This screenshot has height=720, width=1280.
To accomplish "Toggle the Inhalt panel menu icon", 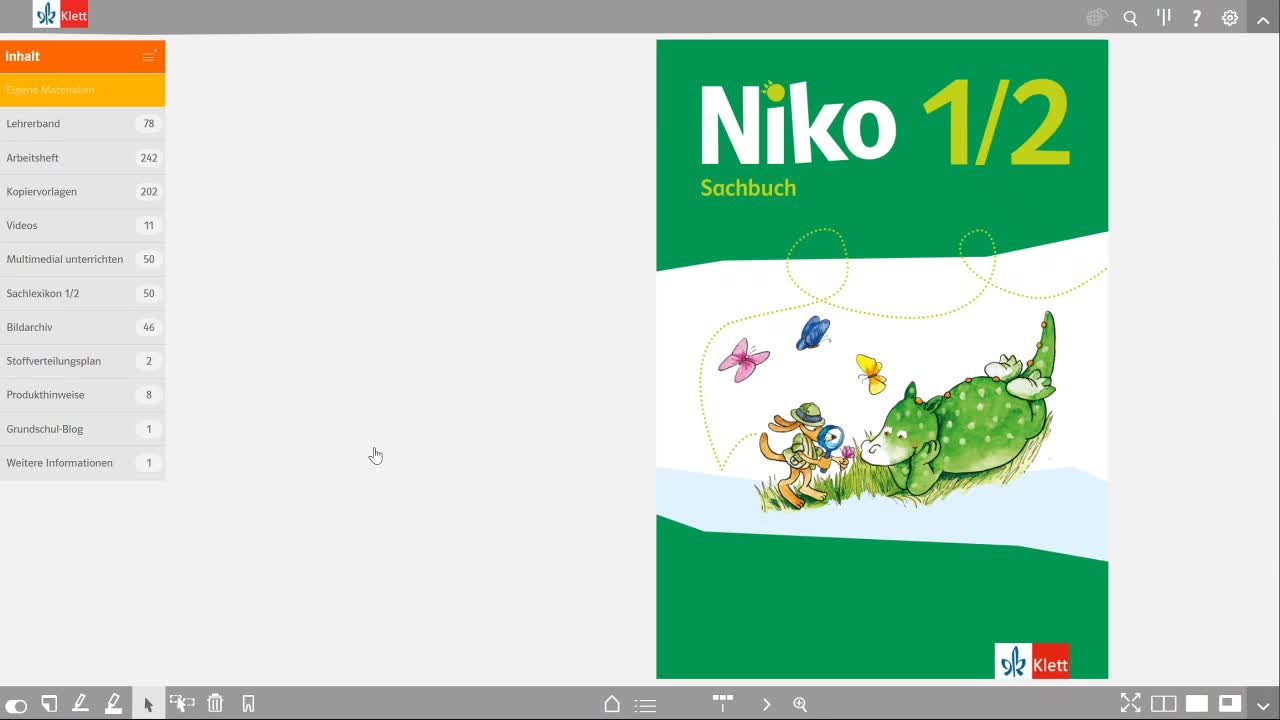I will coord(149,56).
